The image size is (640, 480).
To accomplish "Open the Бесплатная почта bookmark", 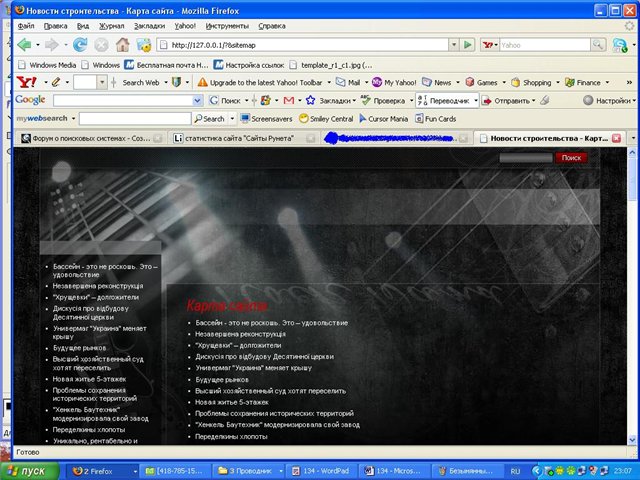I will tap(166, 65).
